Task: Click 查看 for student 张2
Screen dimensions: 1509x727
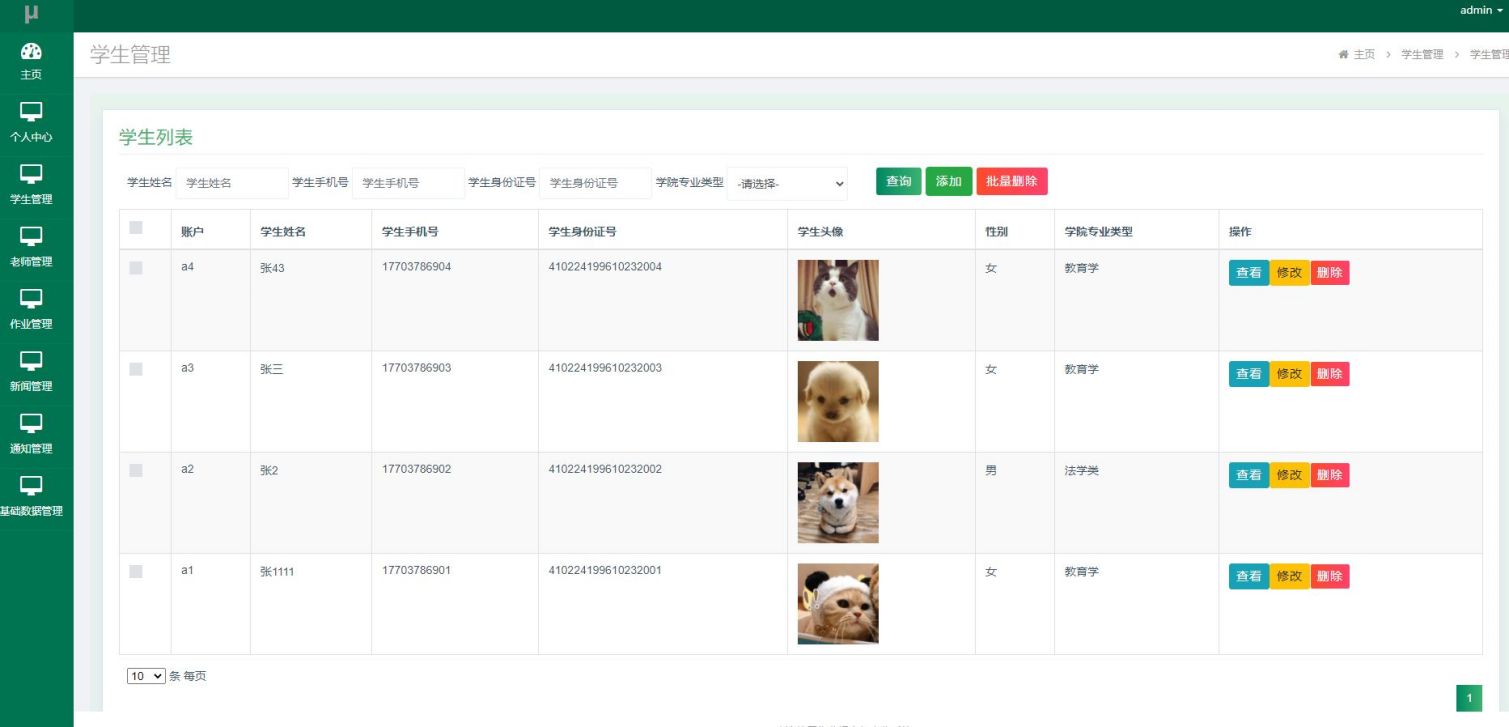Action: pos(1249,475)
